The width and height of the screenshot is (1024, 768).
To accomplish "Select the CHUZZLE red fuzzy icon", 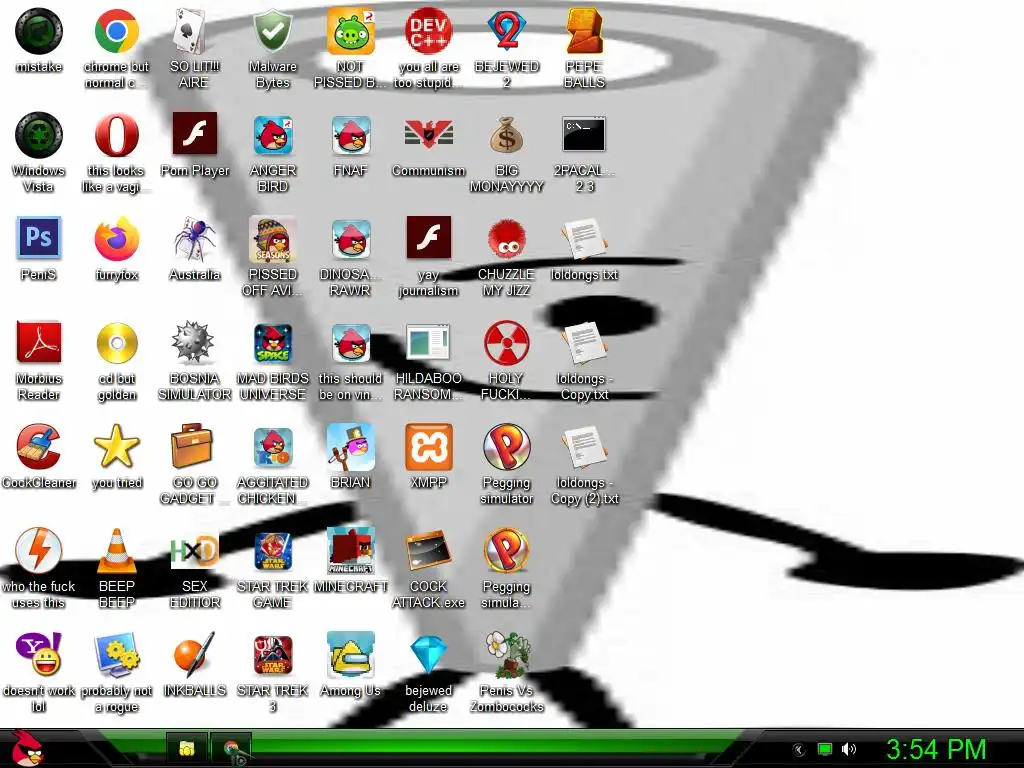I will point(507,239).
